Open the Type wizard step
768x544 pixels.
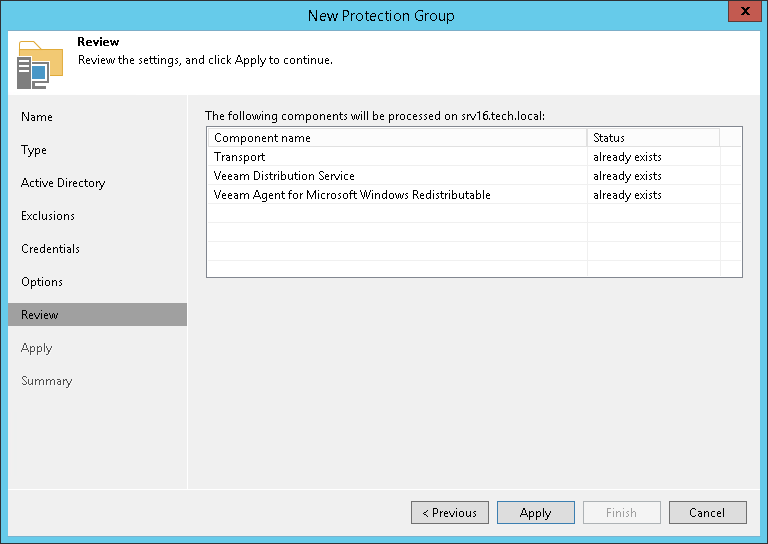pos(34,150)
